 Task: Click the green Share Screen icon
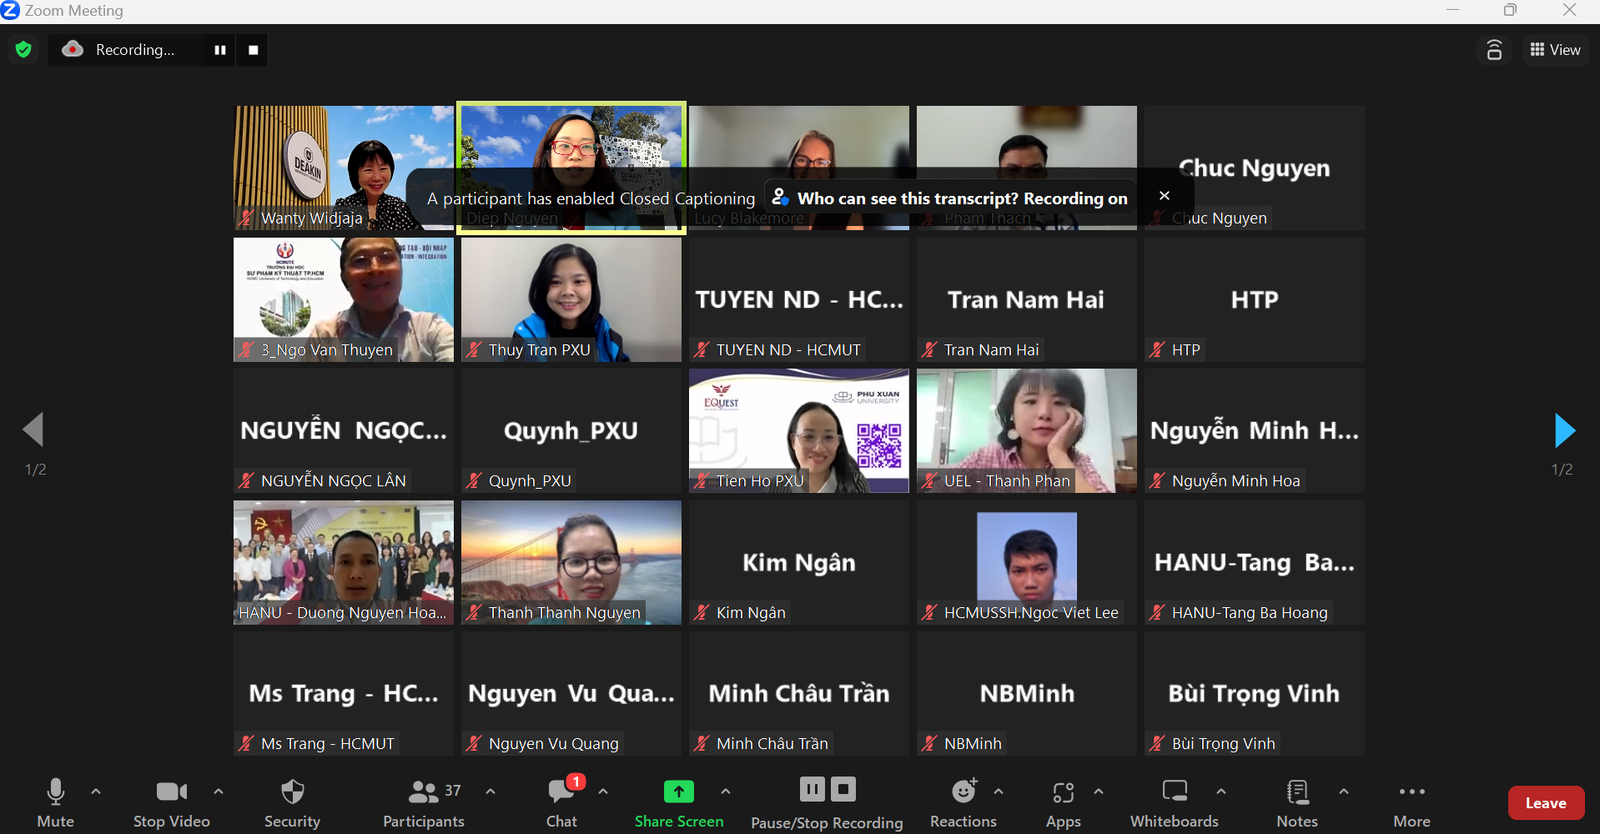679,792
